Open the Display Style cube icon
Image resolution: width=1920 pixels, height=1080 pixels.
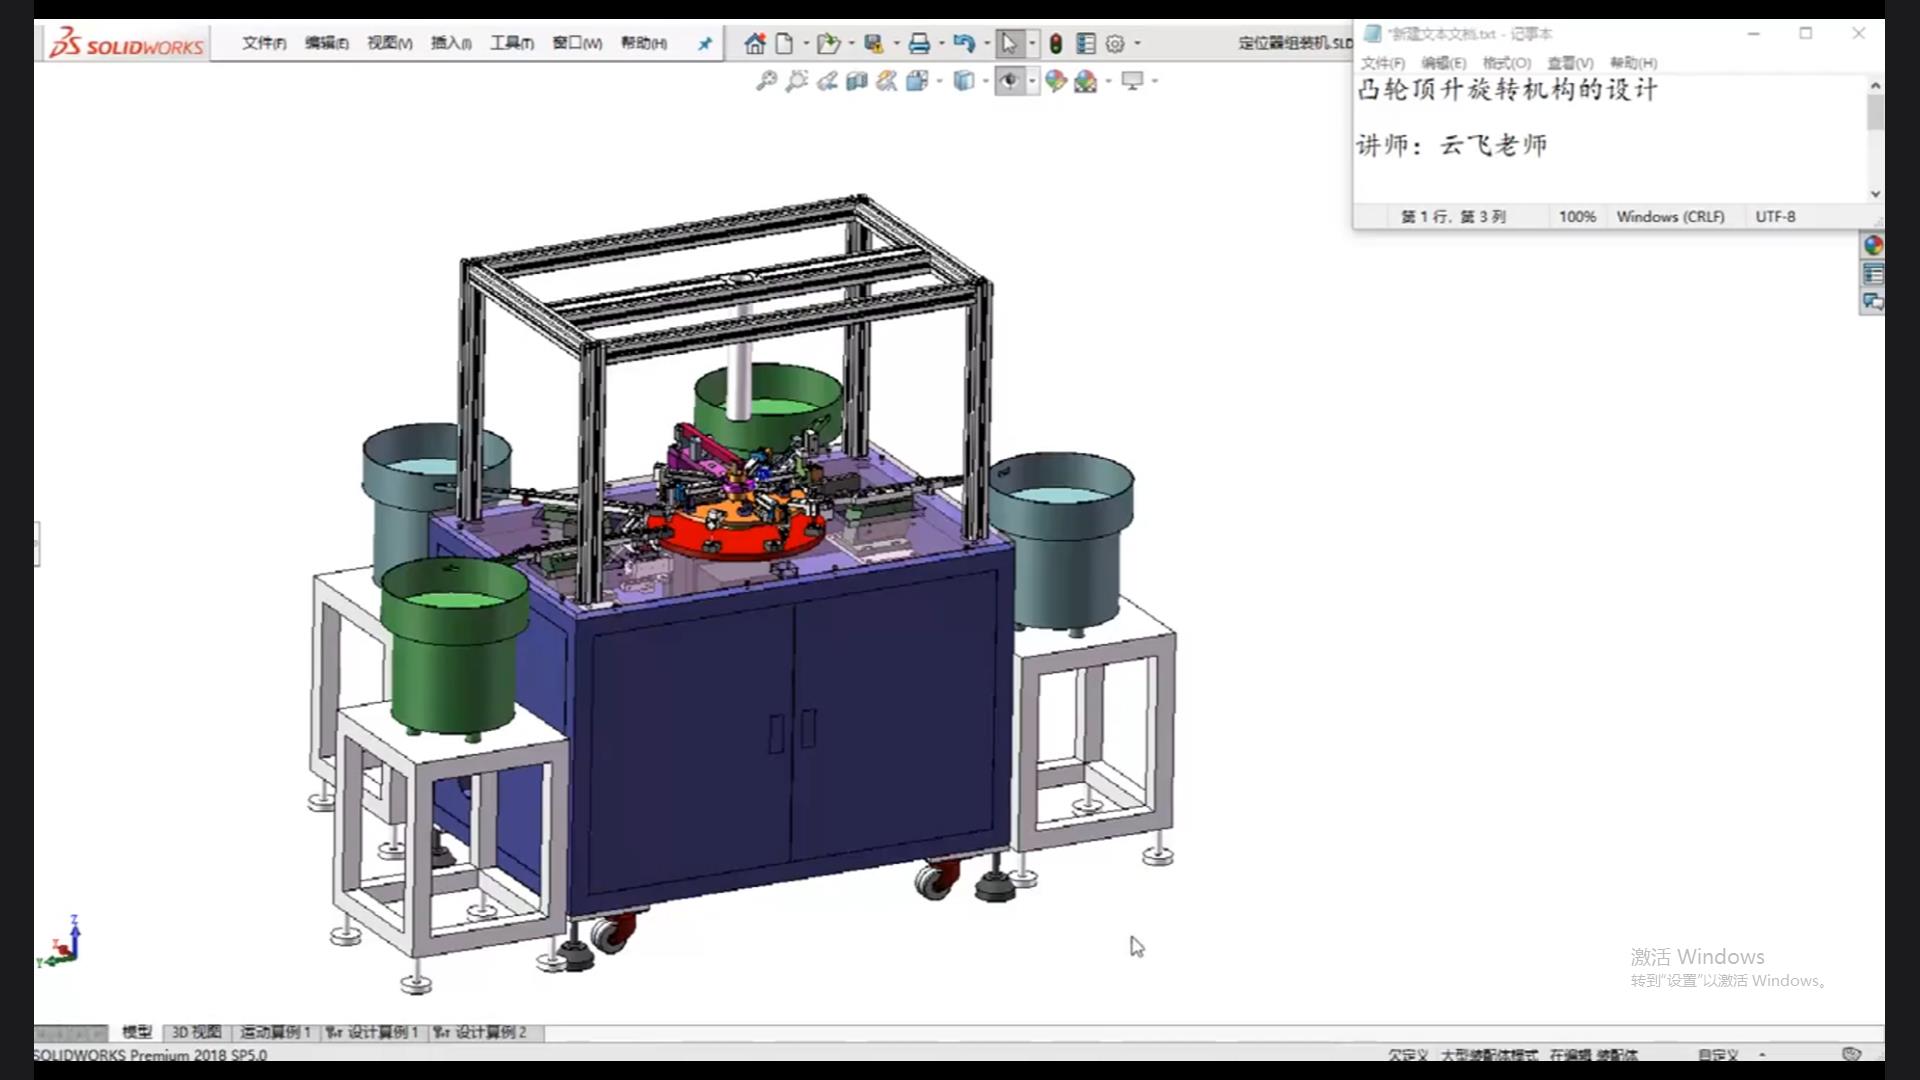coord(963,81)
